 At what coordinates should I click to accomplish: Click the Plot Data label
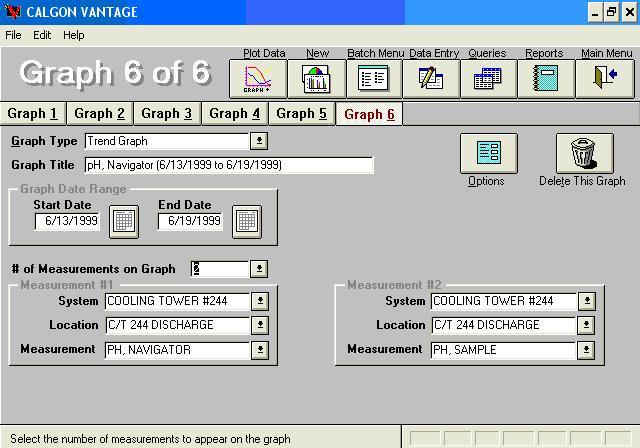[264, 53]
